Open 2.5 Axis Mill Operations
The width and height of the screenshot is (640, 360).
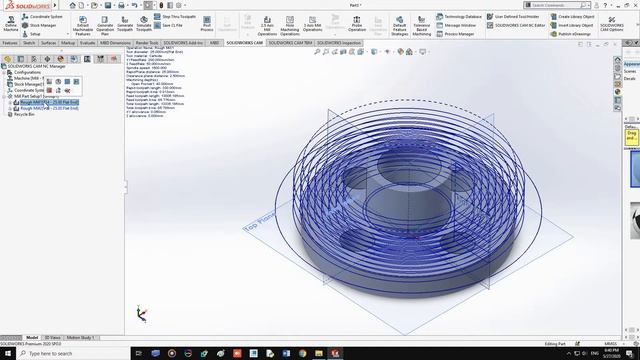267,25
